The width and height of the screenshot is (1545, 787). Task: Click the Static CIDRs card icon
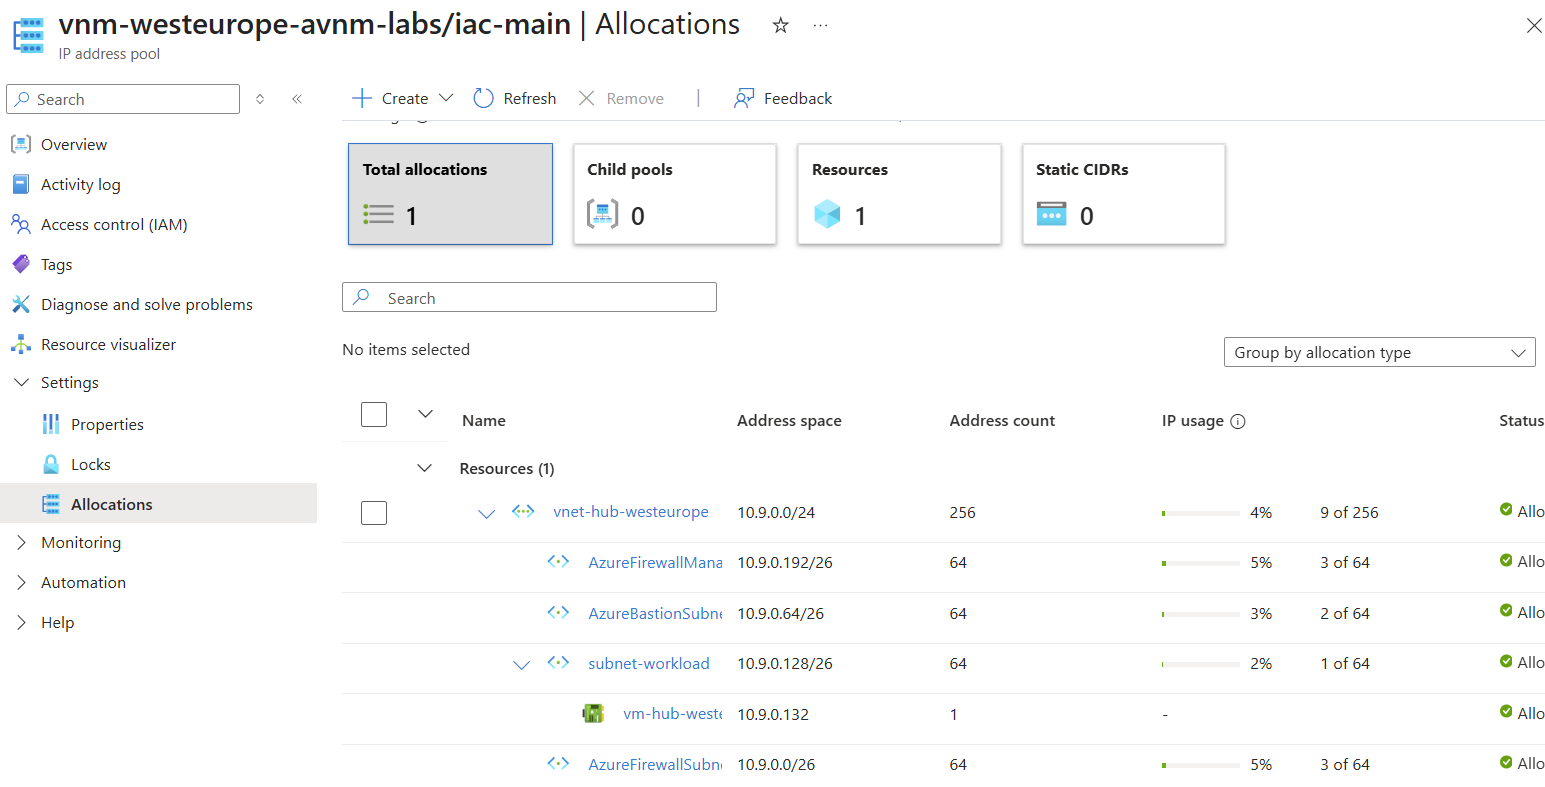pos(1048,214)
